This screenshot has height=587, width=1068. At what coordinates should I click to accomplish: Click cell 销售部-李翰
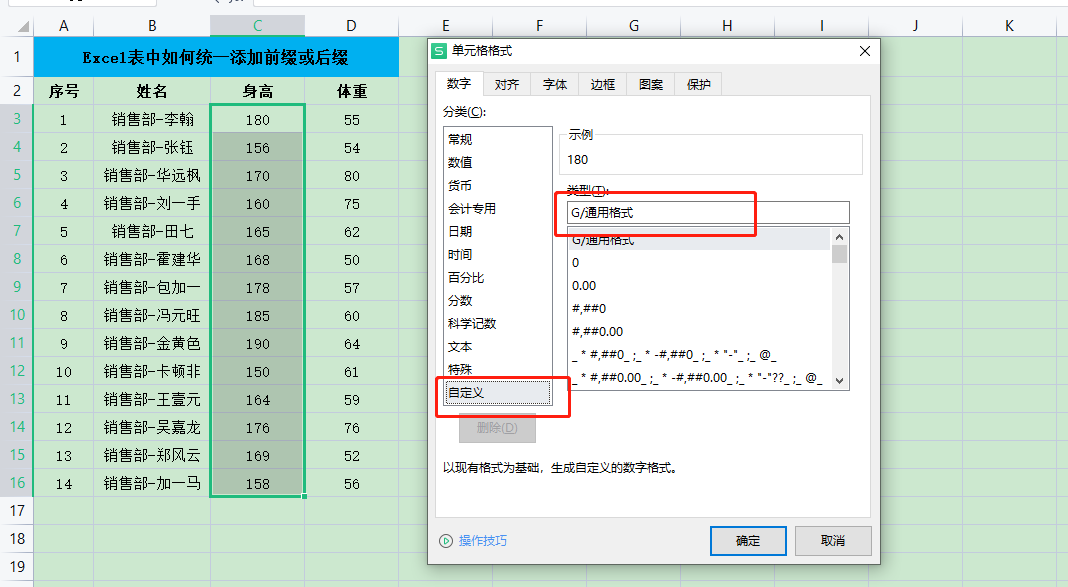[152, 120]
